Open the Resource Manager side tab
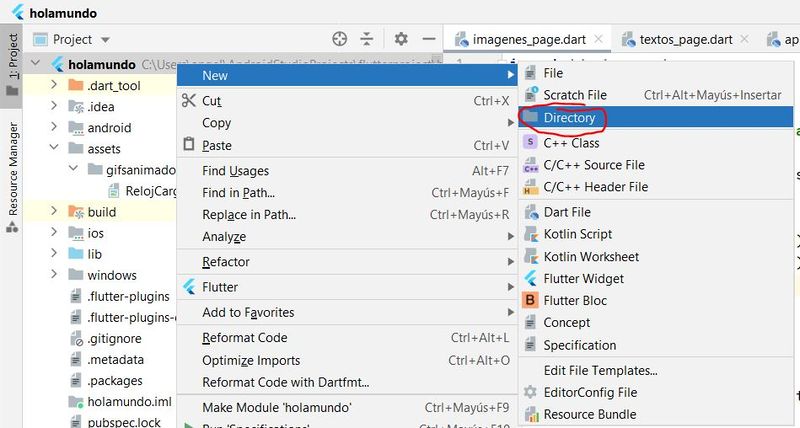The image size is (800, 428). click(12, 177)
